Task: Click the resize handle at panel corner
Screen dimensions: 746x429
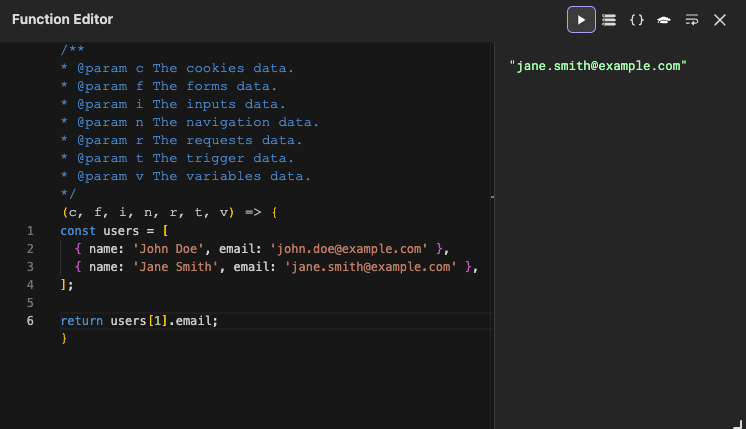Action: (x=738, y=424)
